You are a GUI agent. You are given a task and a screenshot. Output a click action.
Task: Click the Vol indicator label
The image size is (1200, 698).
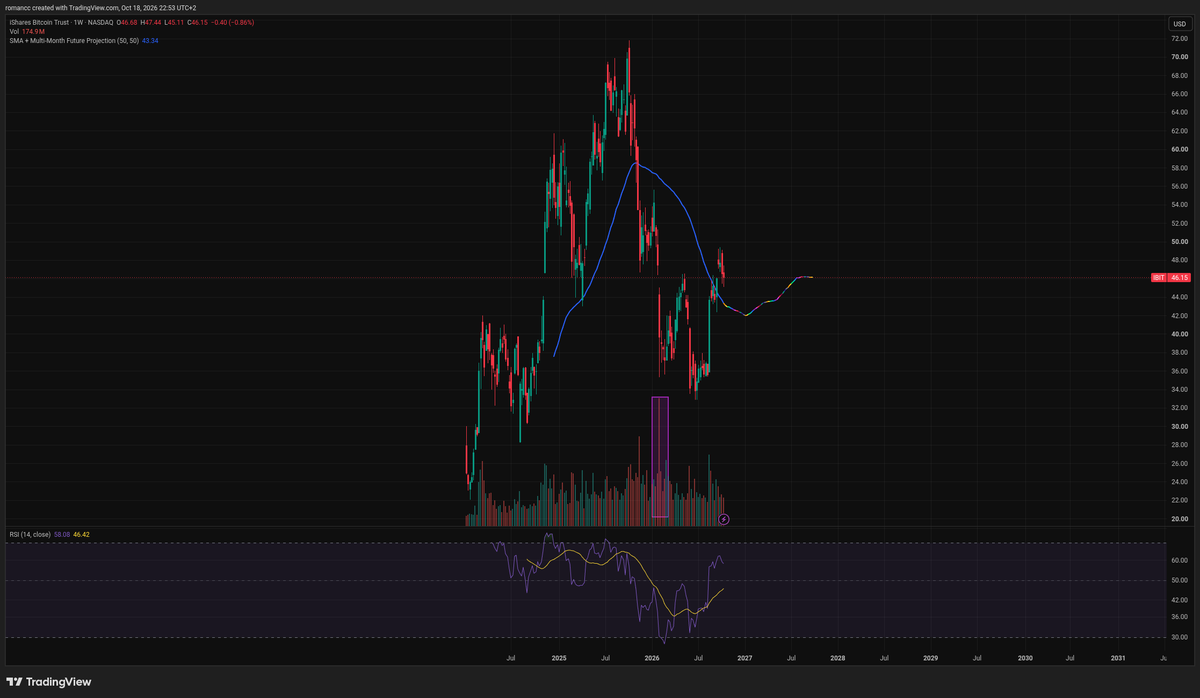(14, 31)
